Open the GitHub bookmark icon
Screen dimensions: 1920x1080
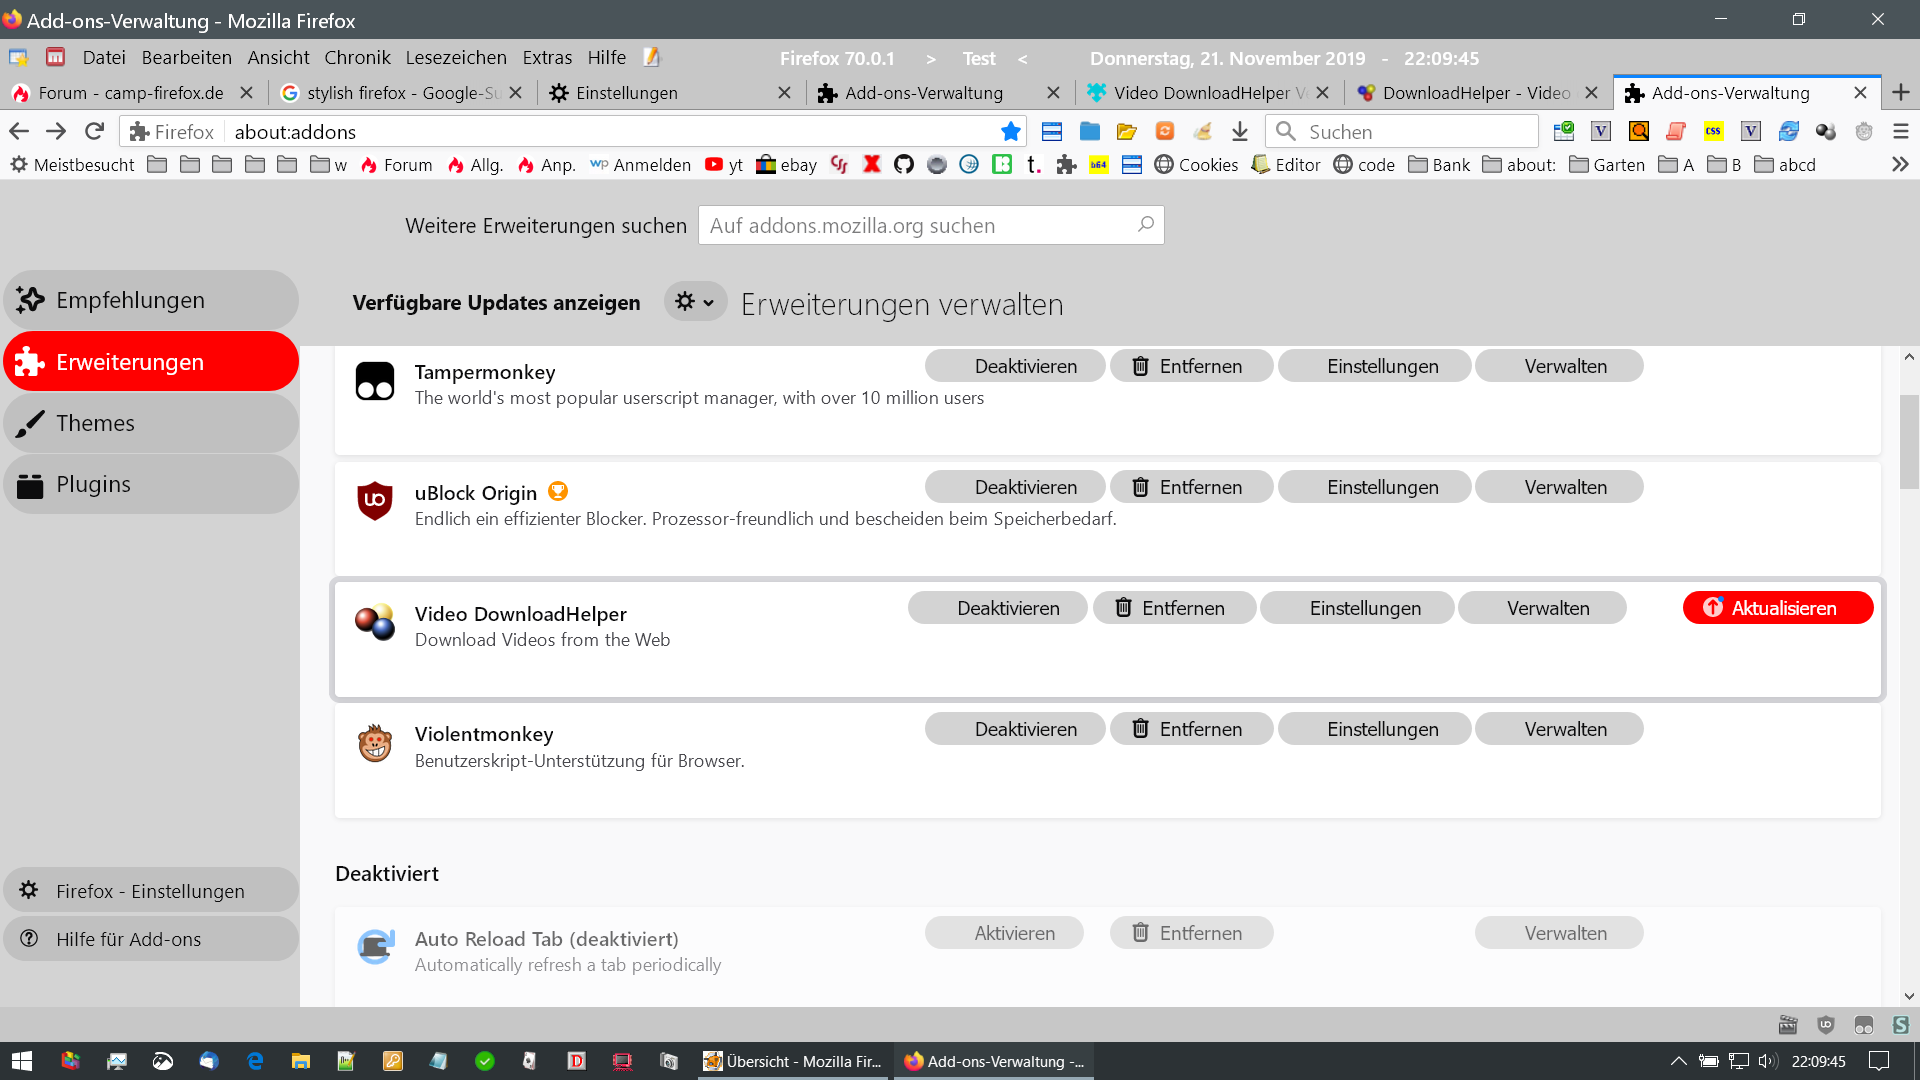904,164
